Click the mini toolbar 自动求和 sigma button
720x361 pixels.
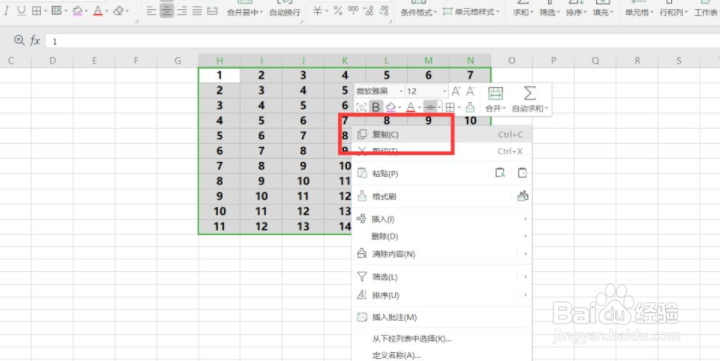click(529, 99)
